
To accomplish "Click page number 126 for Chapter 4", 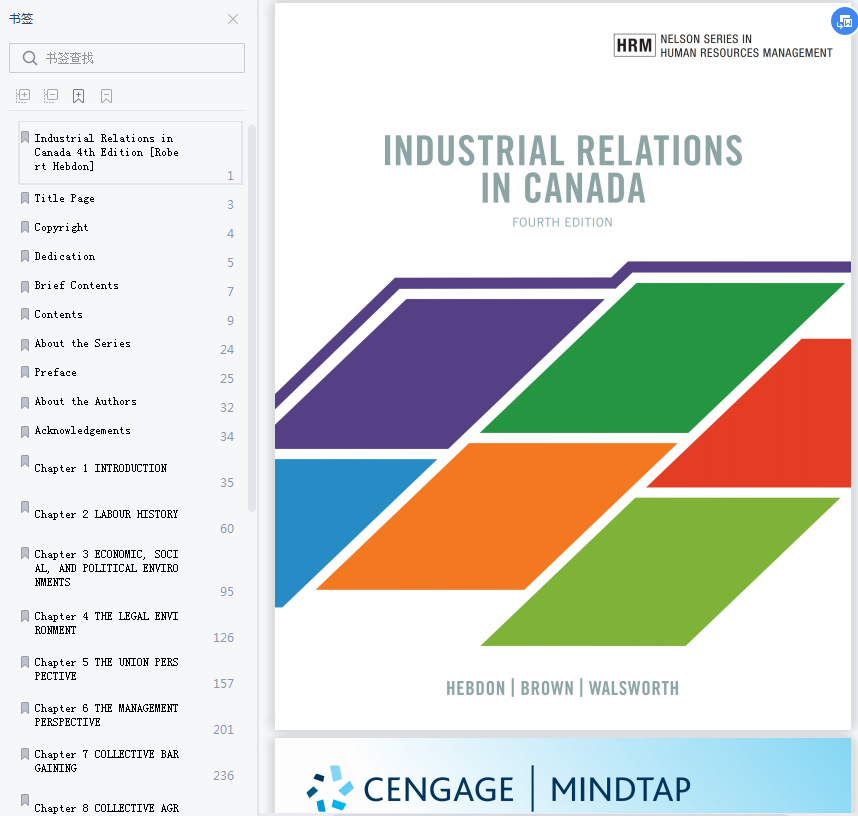I will [223, 638].
